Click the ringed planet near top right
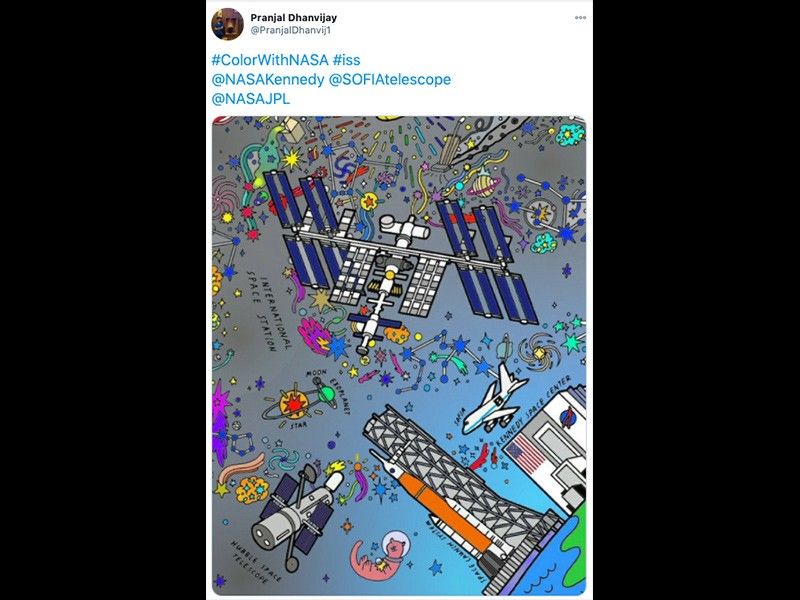 [x=484, y=185]
